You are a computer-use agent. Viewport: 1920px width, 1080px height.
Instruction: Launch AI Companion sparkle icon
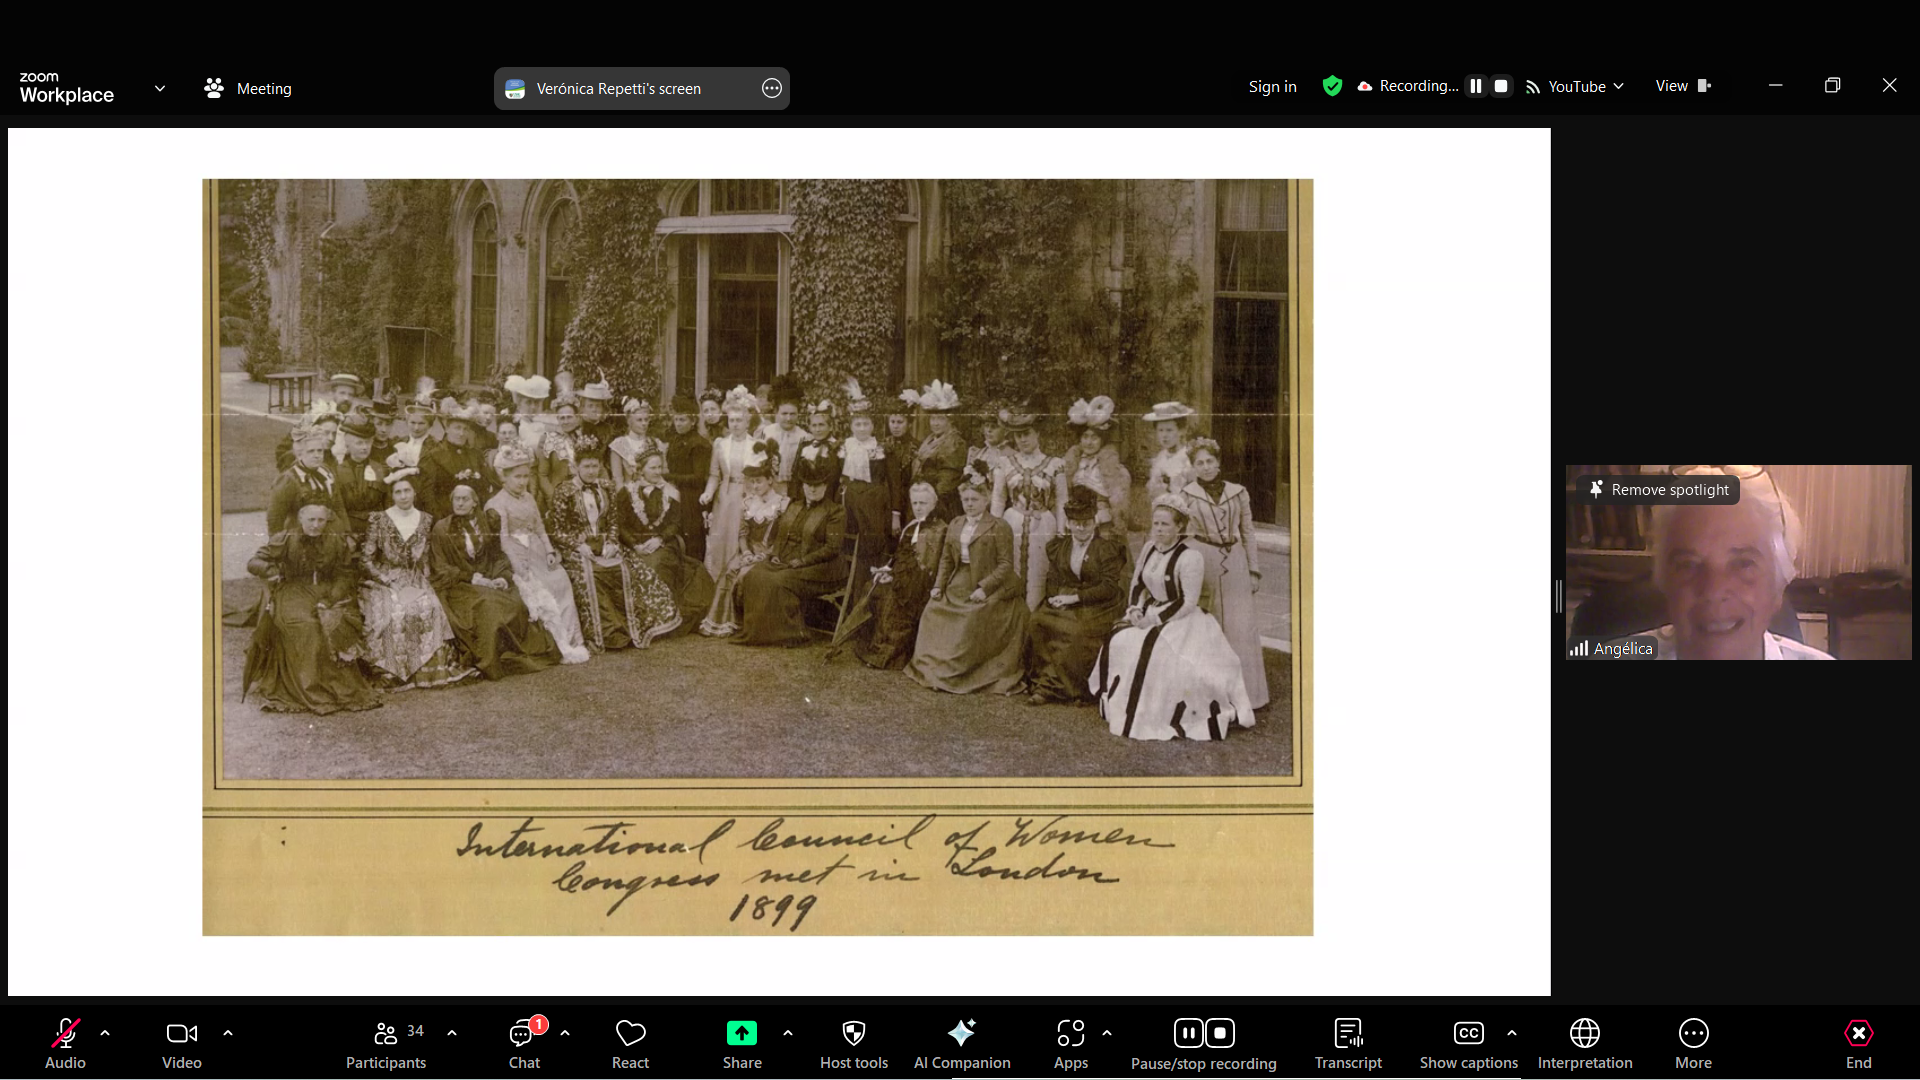tap(961, 1043)
